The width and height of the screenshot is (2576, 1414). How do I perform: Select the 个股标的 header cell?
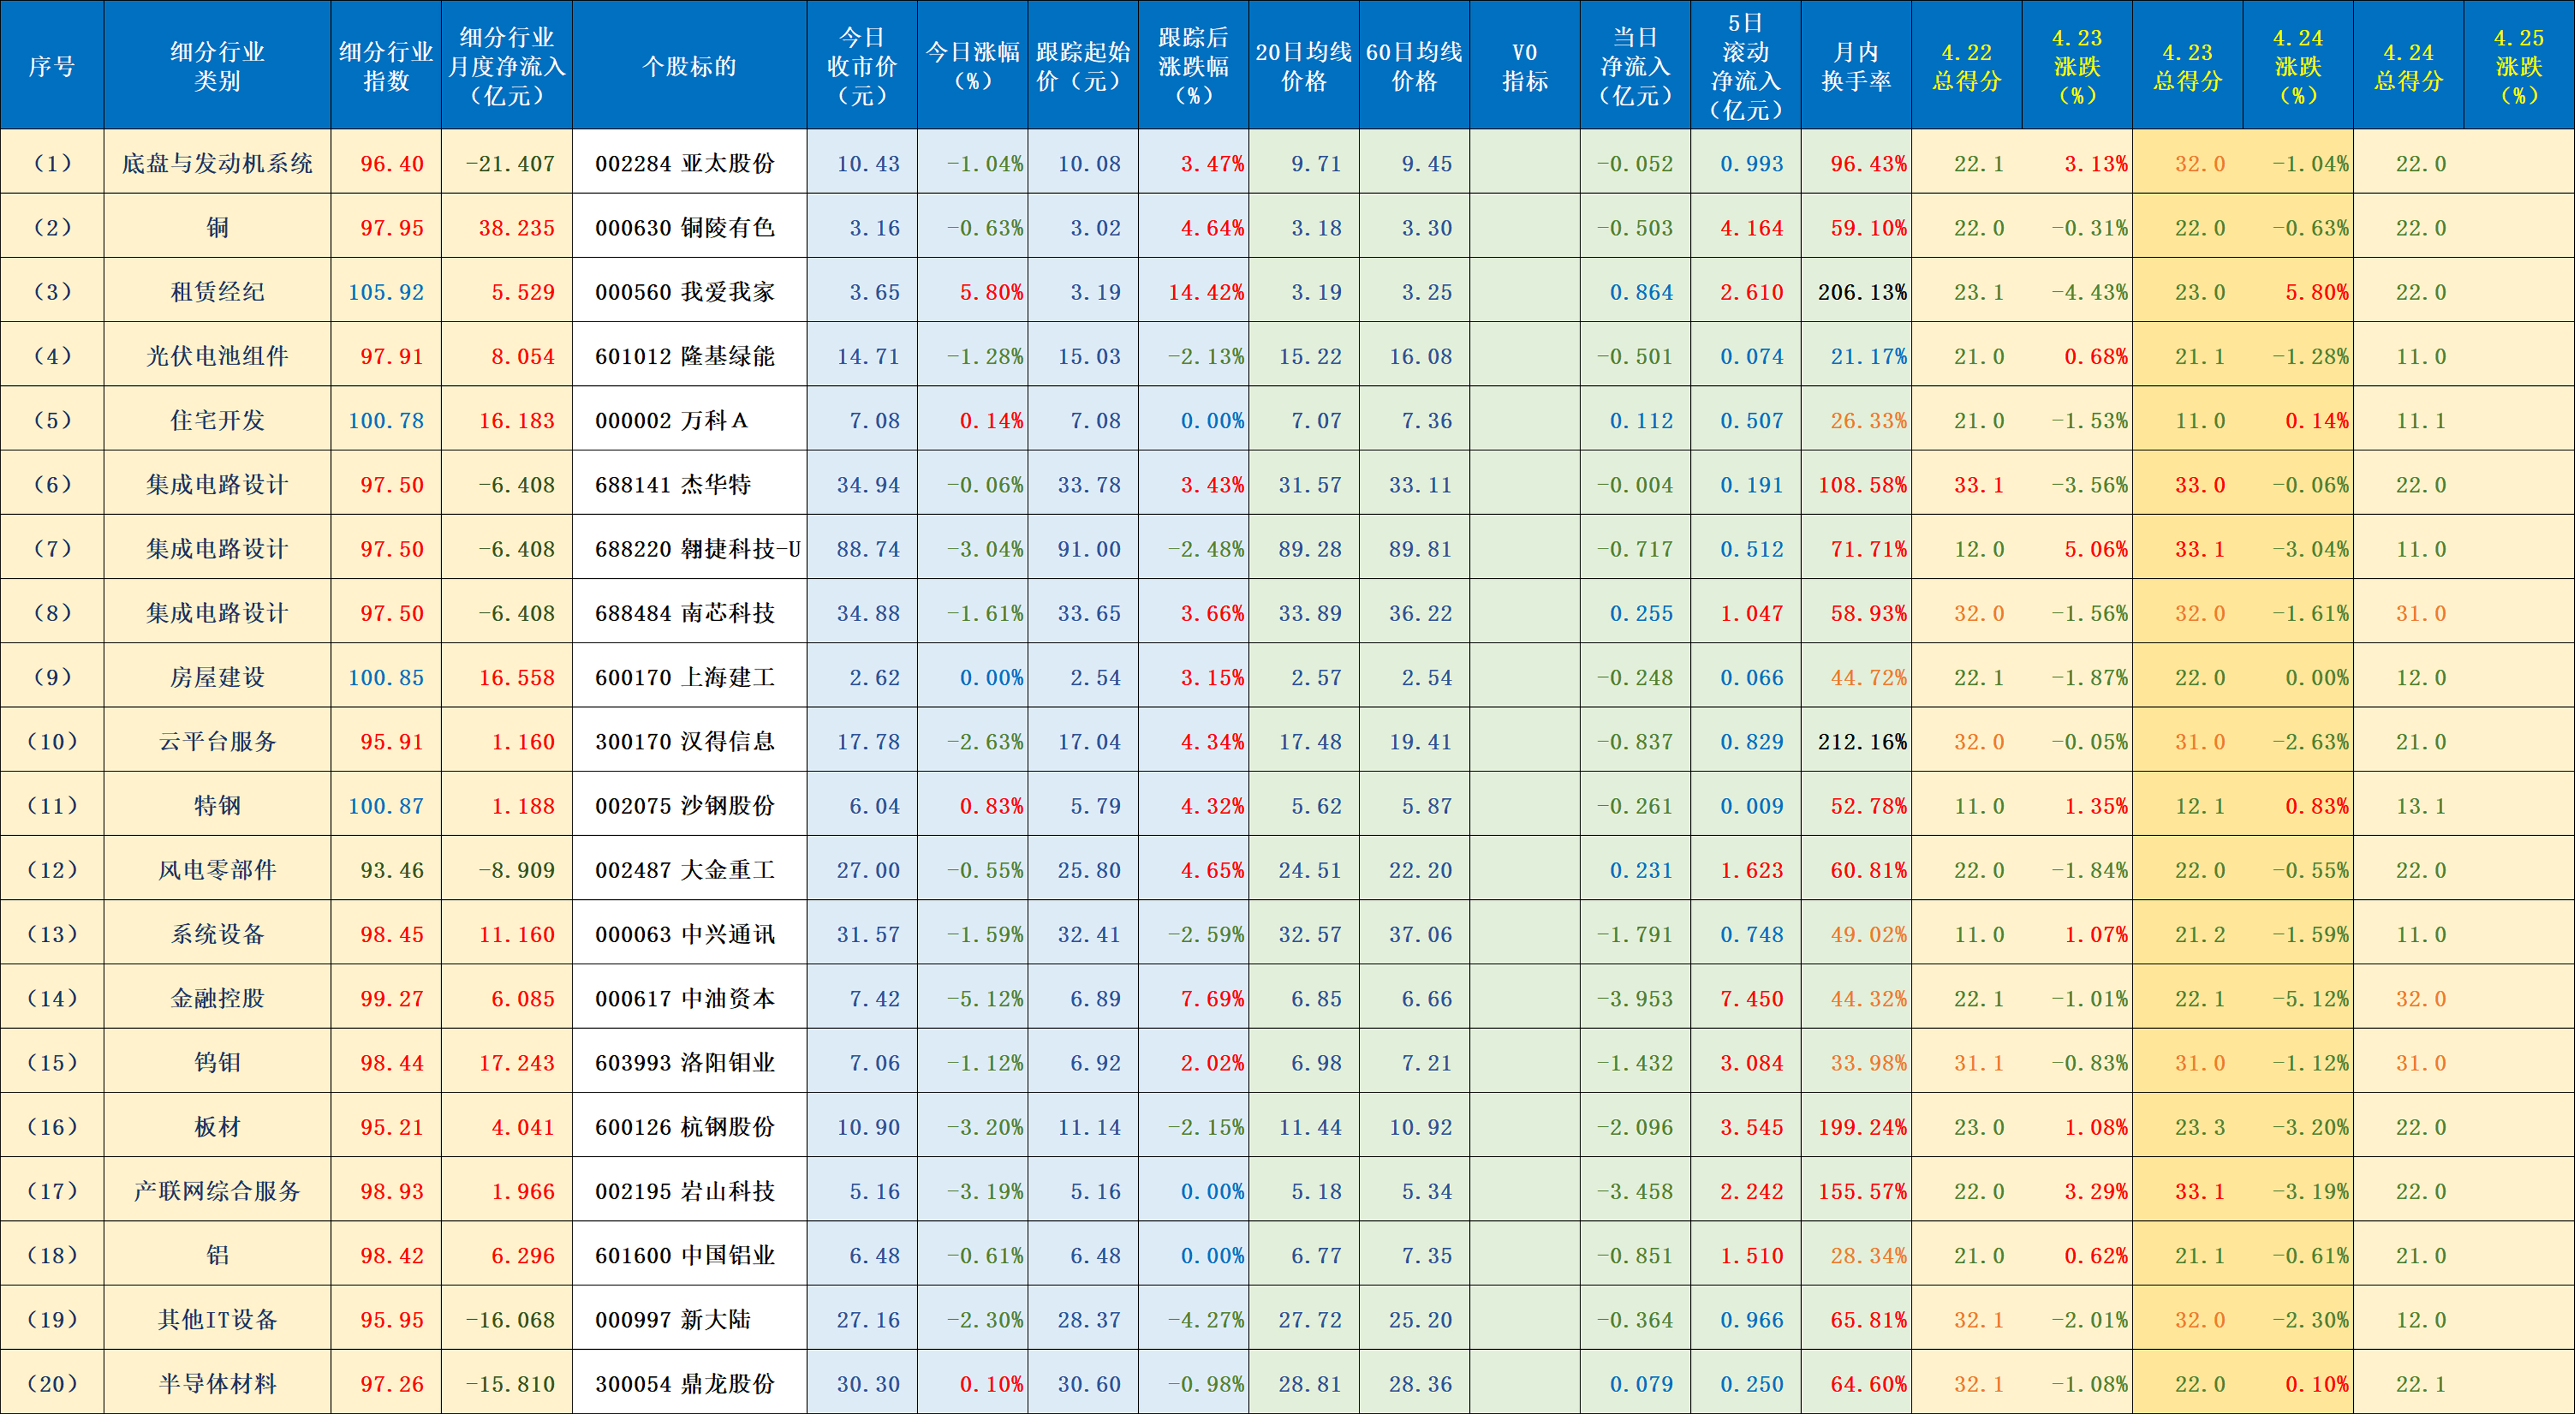(689, 65)
